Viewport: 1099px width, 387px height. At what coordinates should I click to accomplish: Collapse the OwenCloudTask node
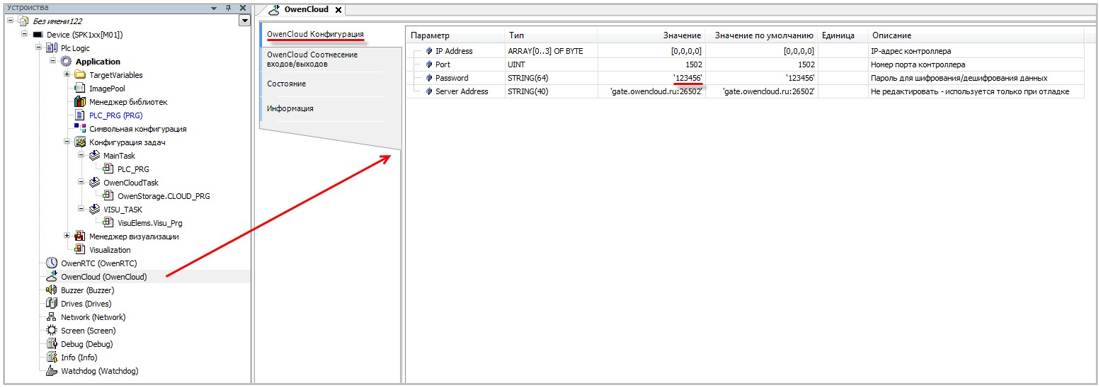pos(82,182)
